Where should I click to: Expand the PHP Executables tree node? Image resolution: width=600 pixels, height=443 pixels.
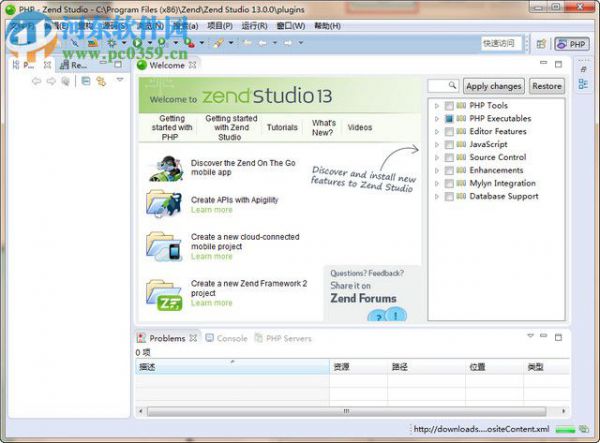coord(437,119)
